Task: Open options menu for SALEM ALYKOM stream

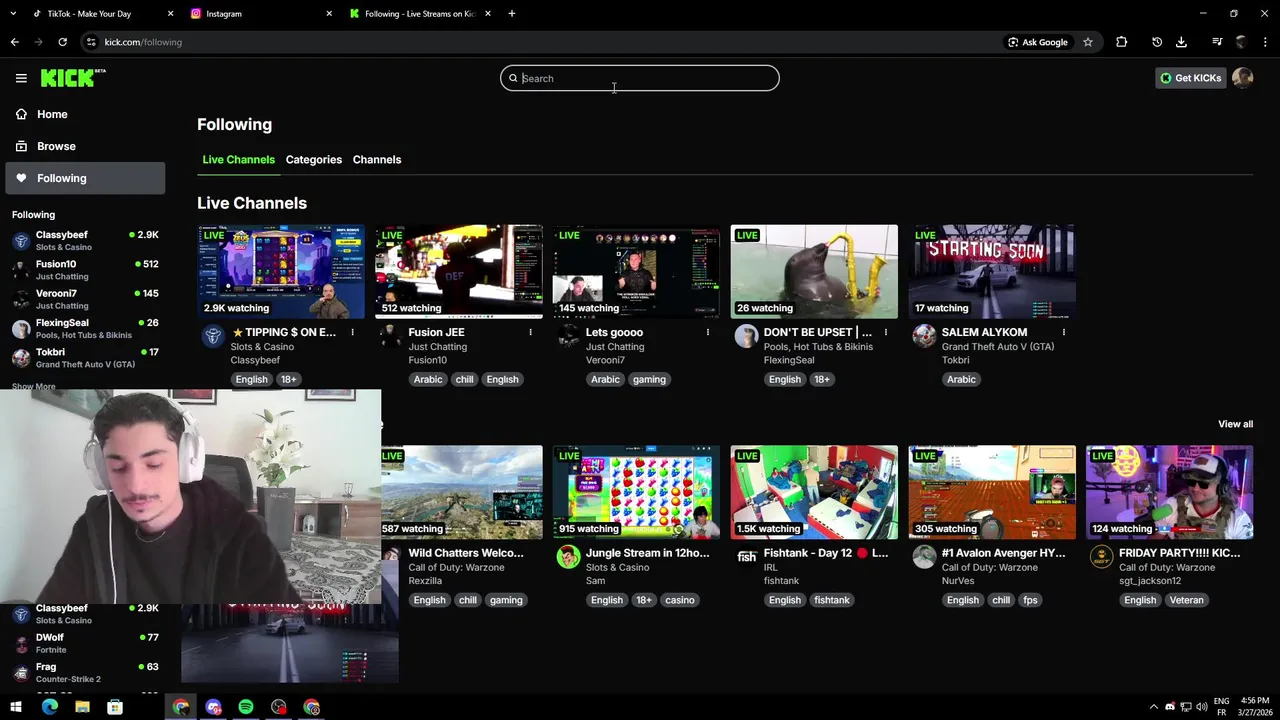Action: pyautogui.click(x=1064, y=332)
